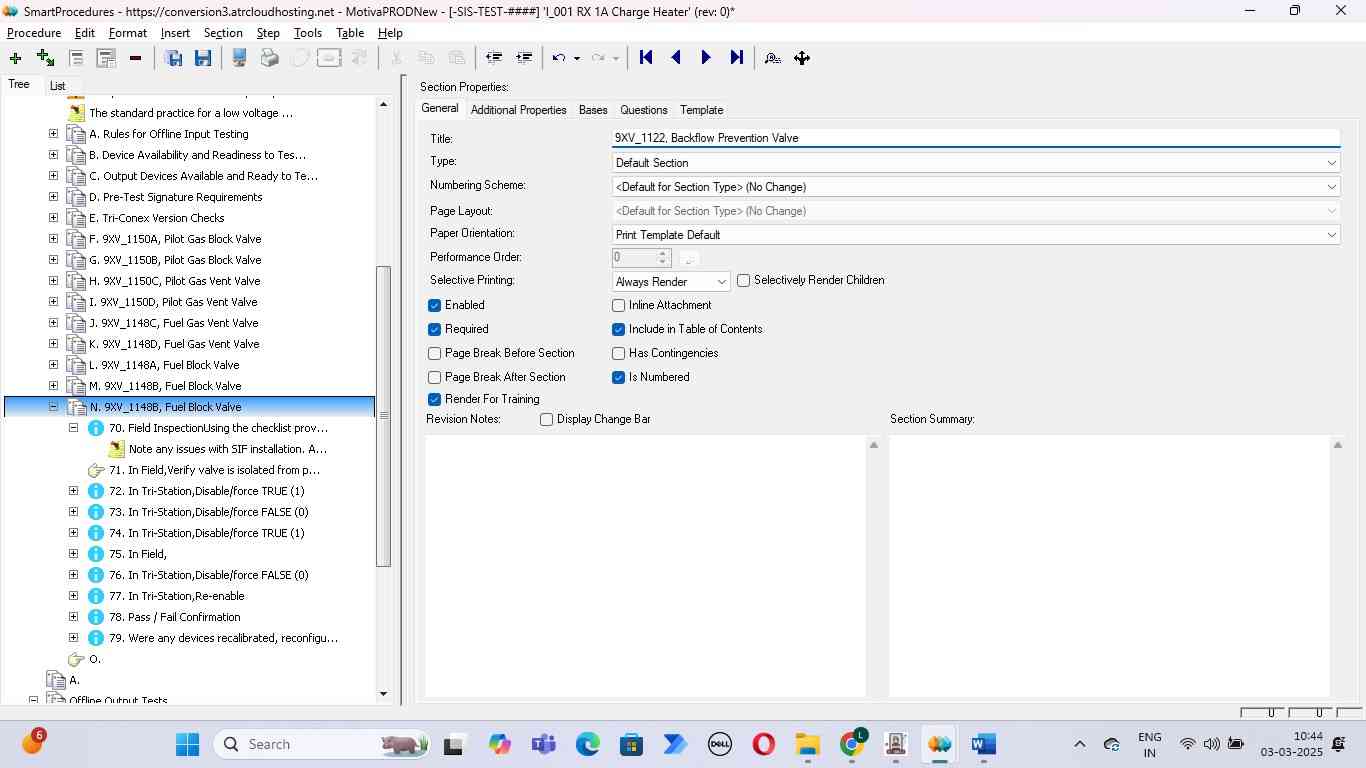Screen dimensions: 1366x768
Task: Open the Tools menu
Action: (x=307, y=33)
